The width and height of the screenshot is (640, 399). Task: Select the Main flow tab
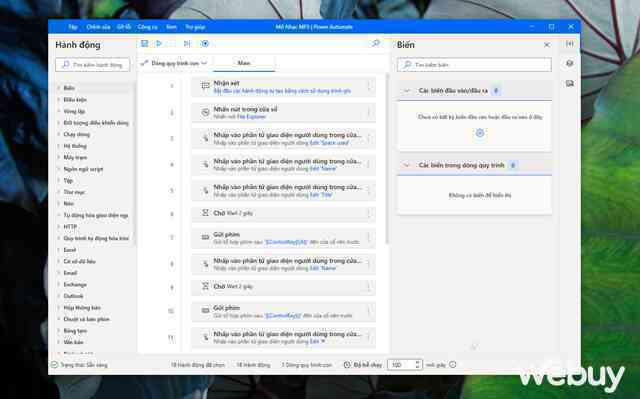[x=244, y=63]
